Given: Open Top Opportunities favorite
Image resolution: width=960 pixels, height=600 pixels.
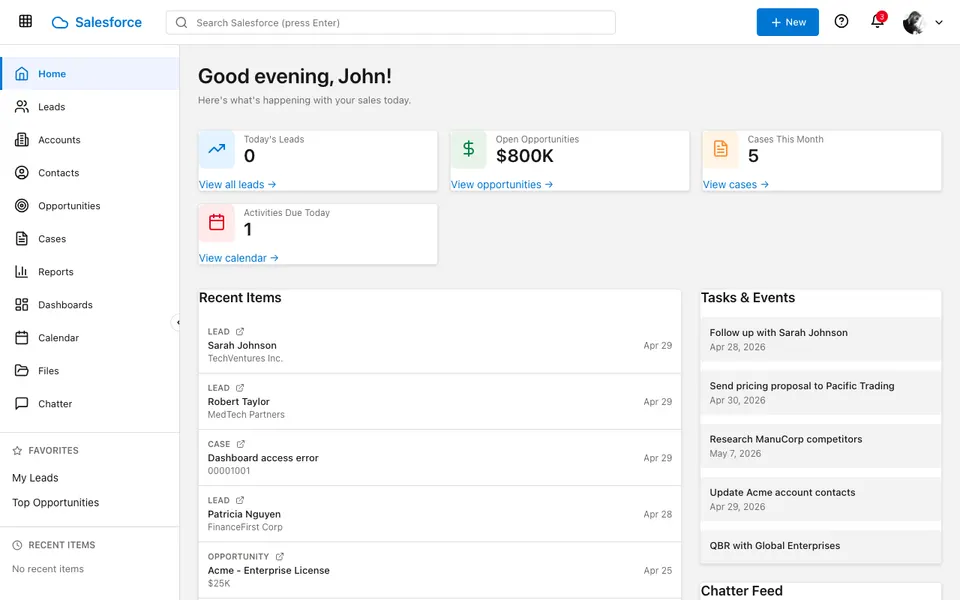Looking at the screenshot, I should [55, 502].
